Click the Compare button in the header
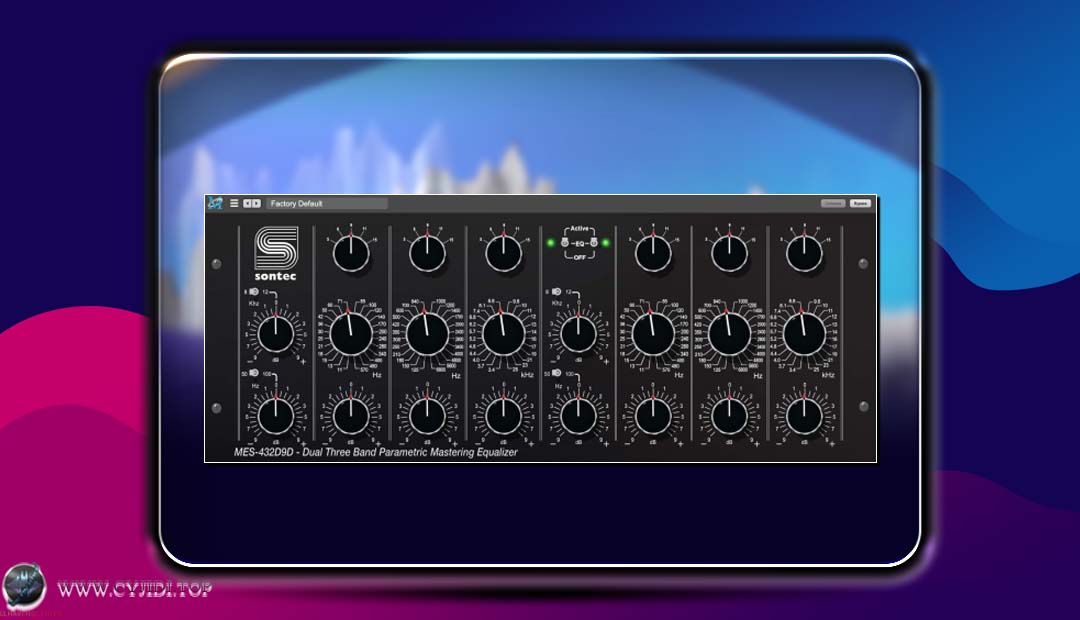Screen dimensions: 1080x620 coord(831,201)
